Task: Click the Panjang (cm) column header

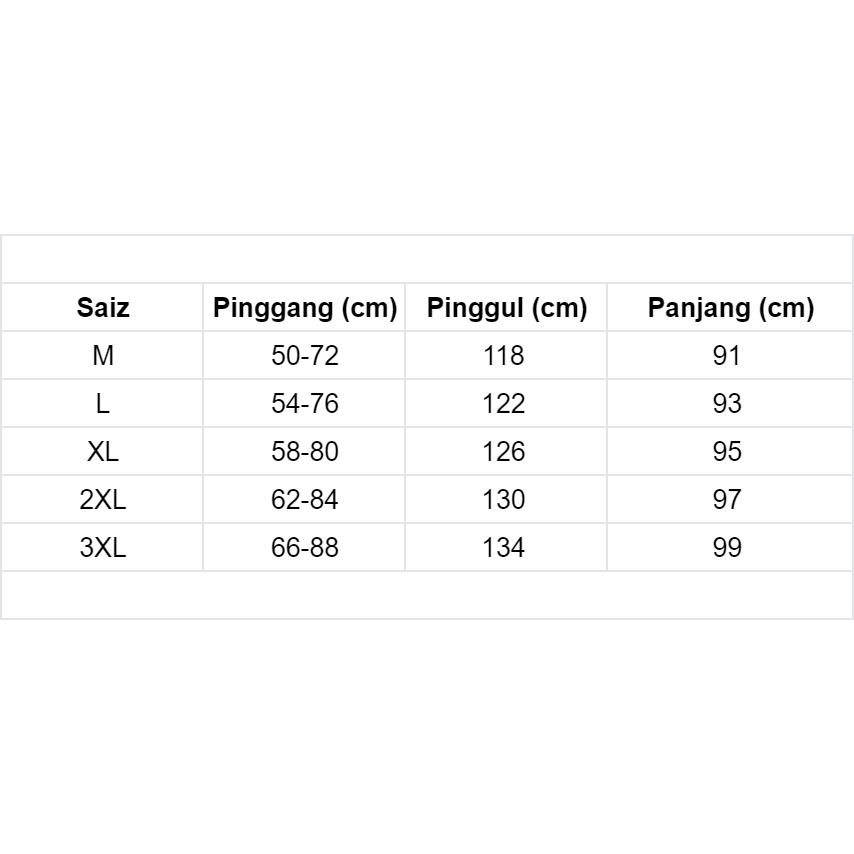Action: pos(730,308)
